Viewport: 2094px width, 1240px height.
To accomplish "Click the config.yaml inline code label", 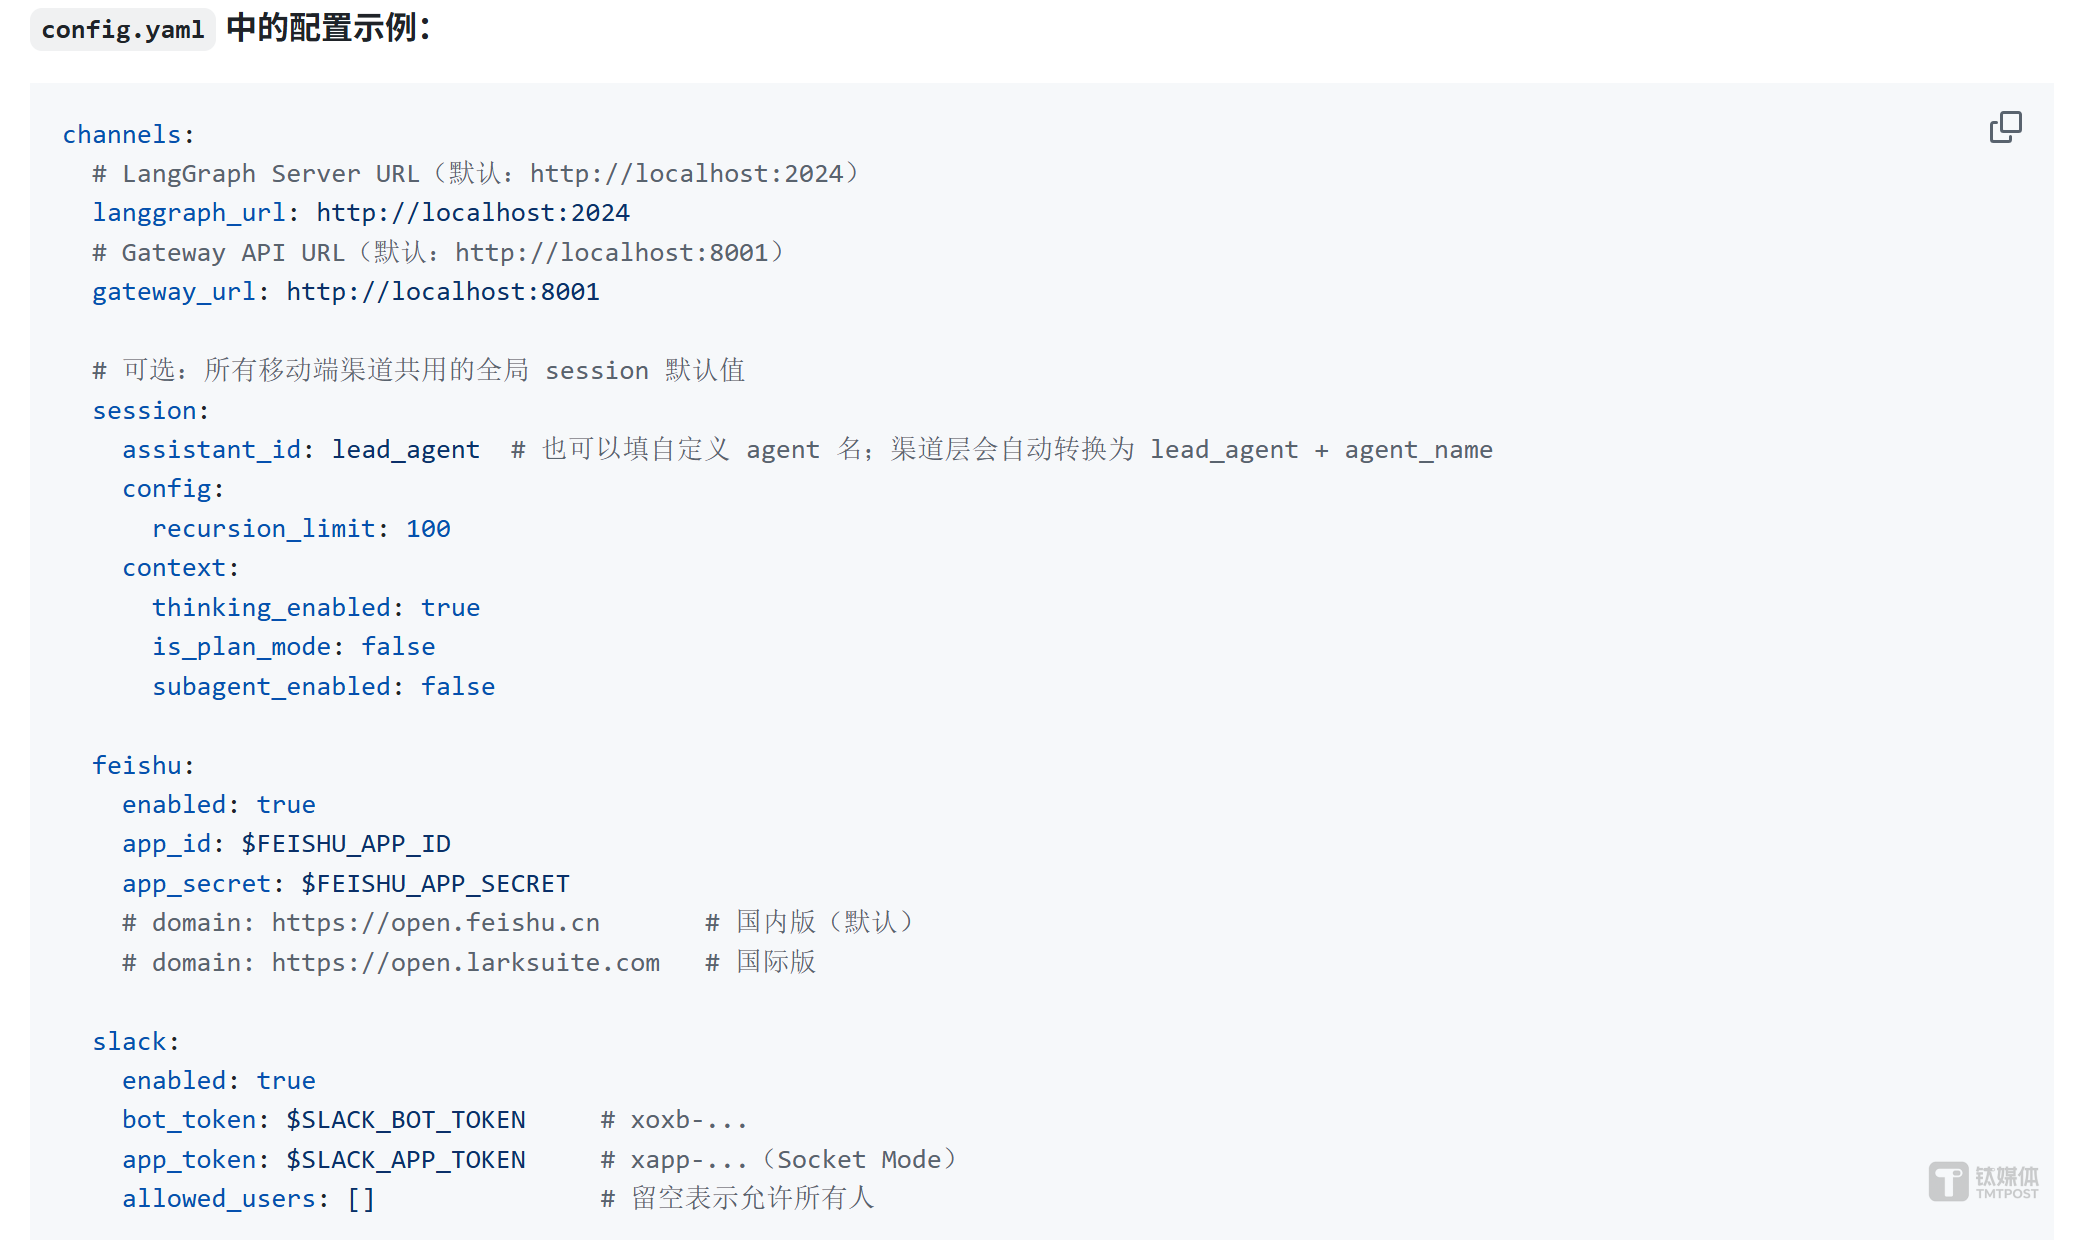I will tap(123, 29).
